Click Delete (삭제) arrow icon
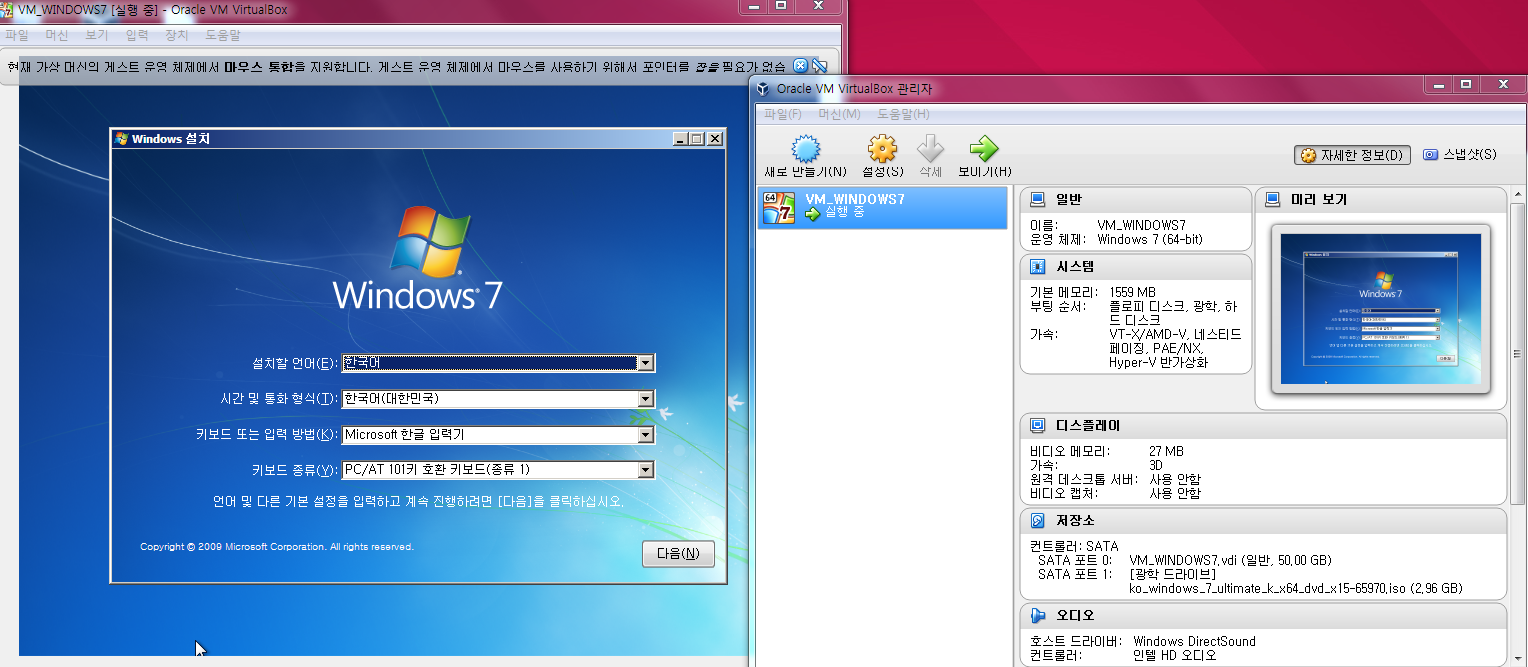This screenshot has height=667, width=1528. [x=931, y=150]
